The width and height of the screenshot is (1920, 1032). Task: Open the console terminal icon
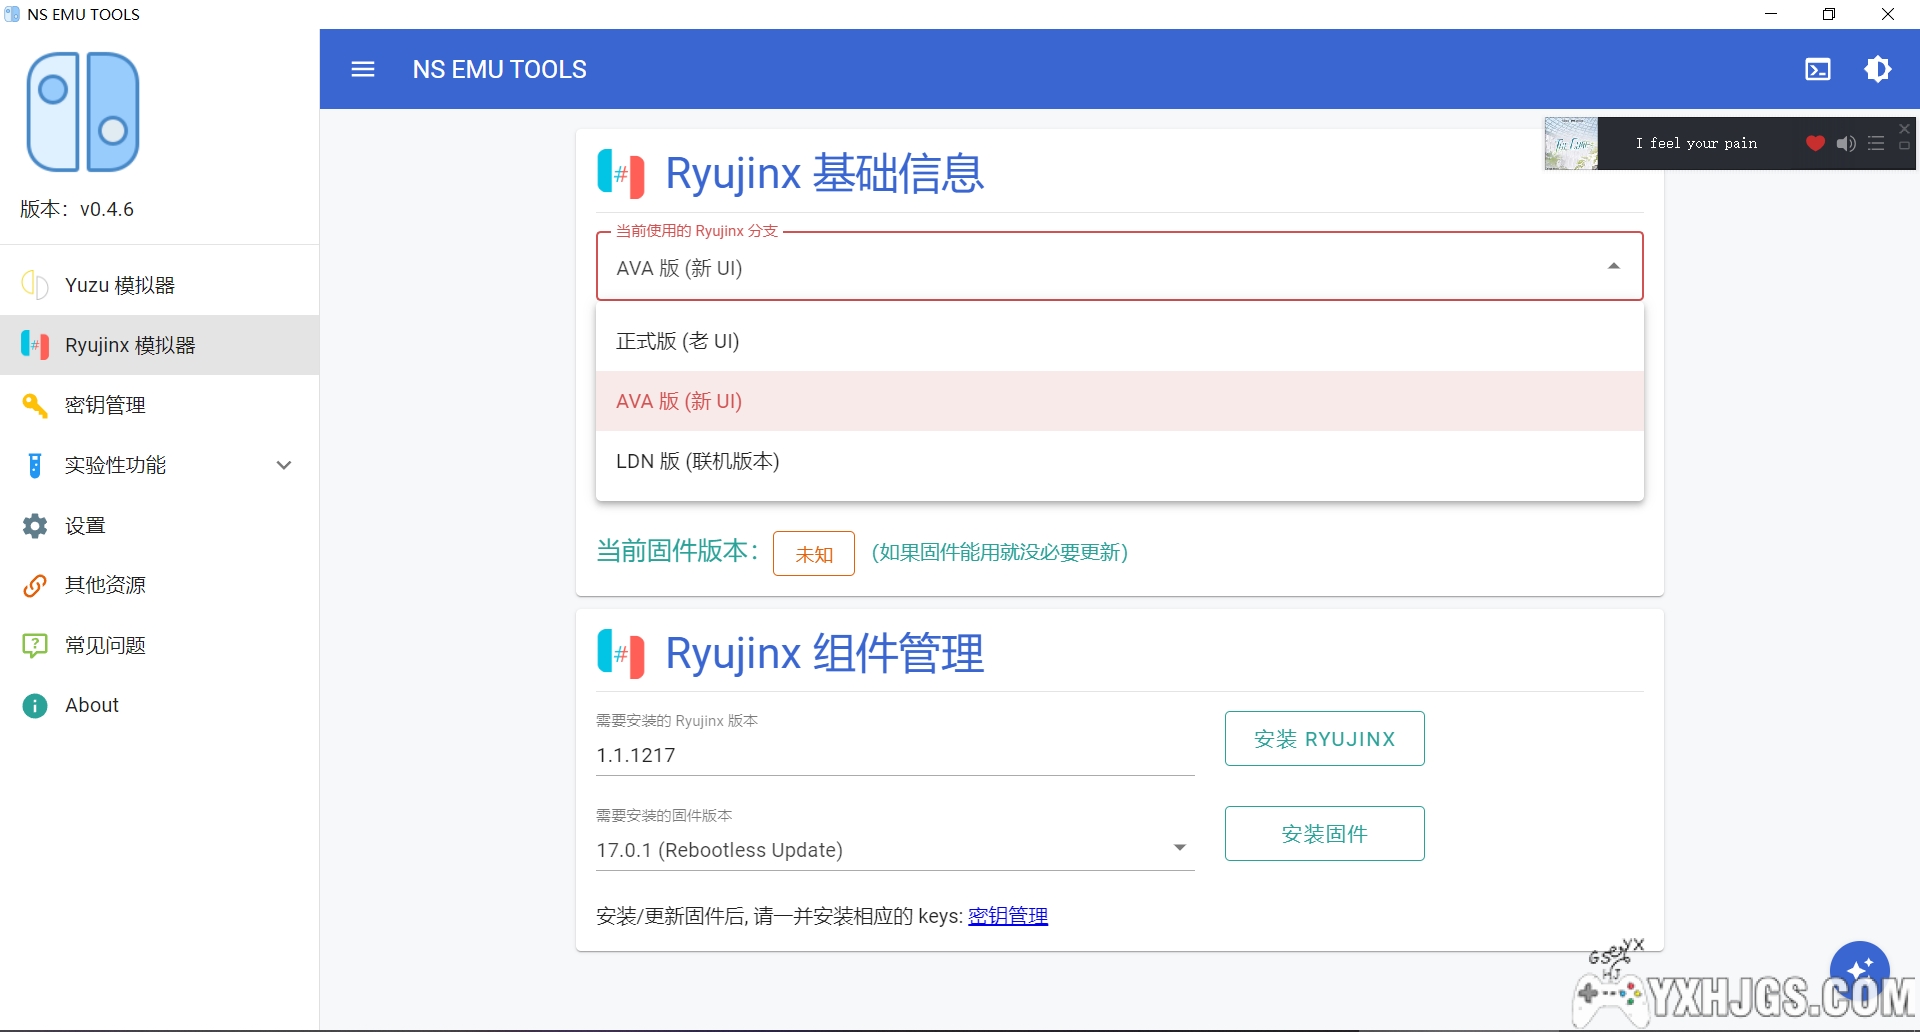[x=1817, y=69]
